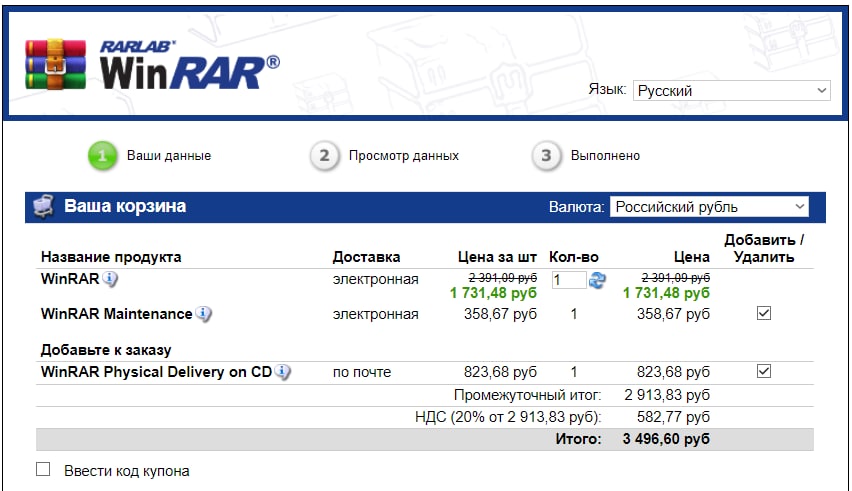Click the WinRAR logo

point(152,64)
